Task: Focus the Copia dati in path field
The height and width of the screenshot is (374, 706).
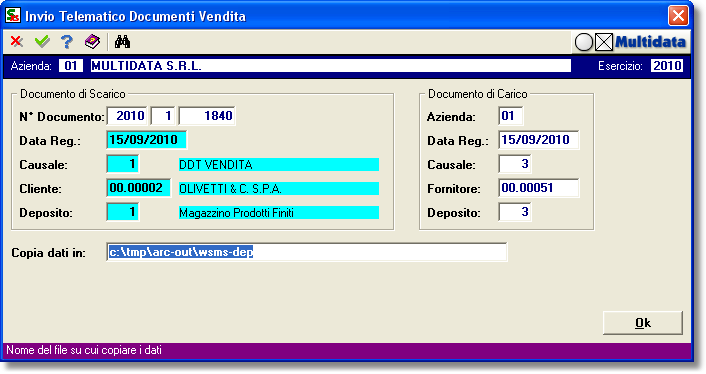Action: point(307,252)
